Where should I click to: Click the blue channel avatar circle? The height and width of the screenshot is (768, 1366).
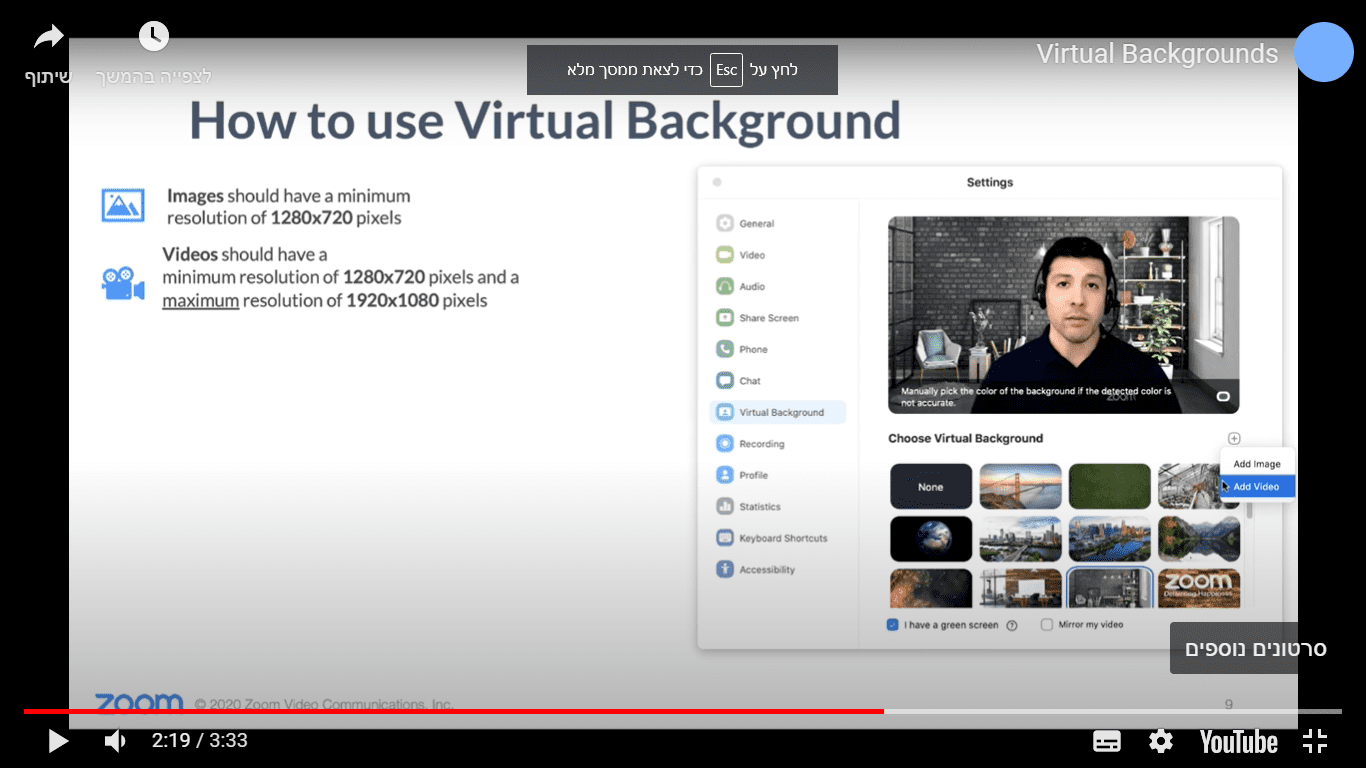click(x=1323, y=52)
